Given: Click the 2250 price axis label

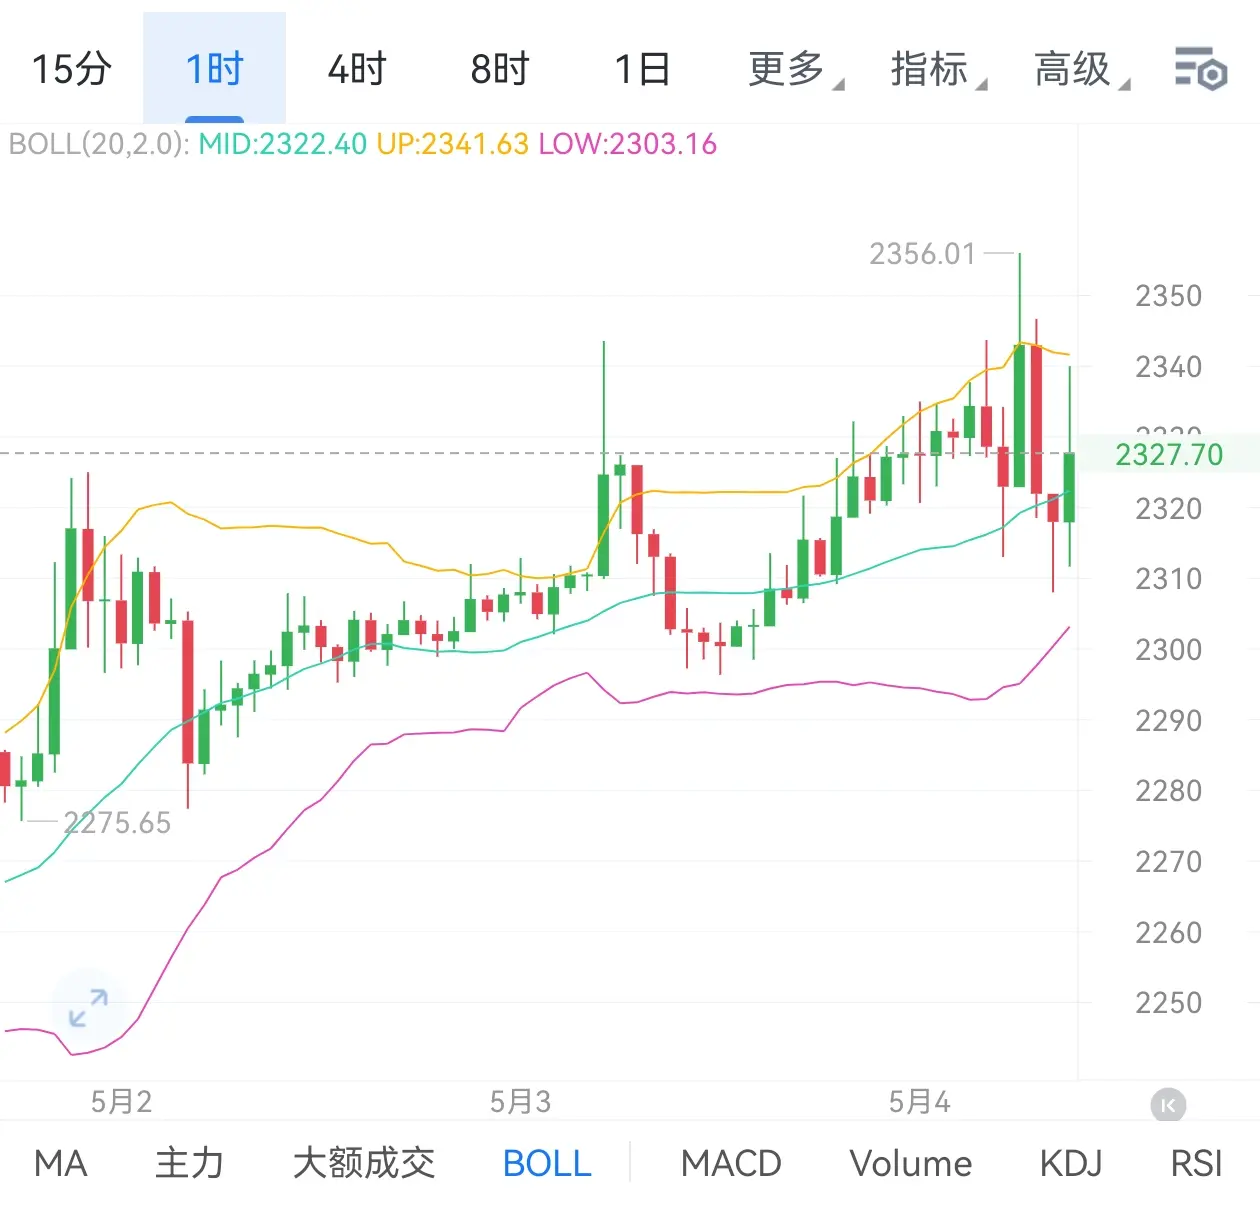Looking at the screenshot, I should pyautogui.click(x=1168, y=1003).
